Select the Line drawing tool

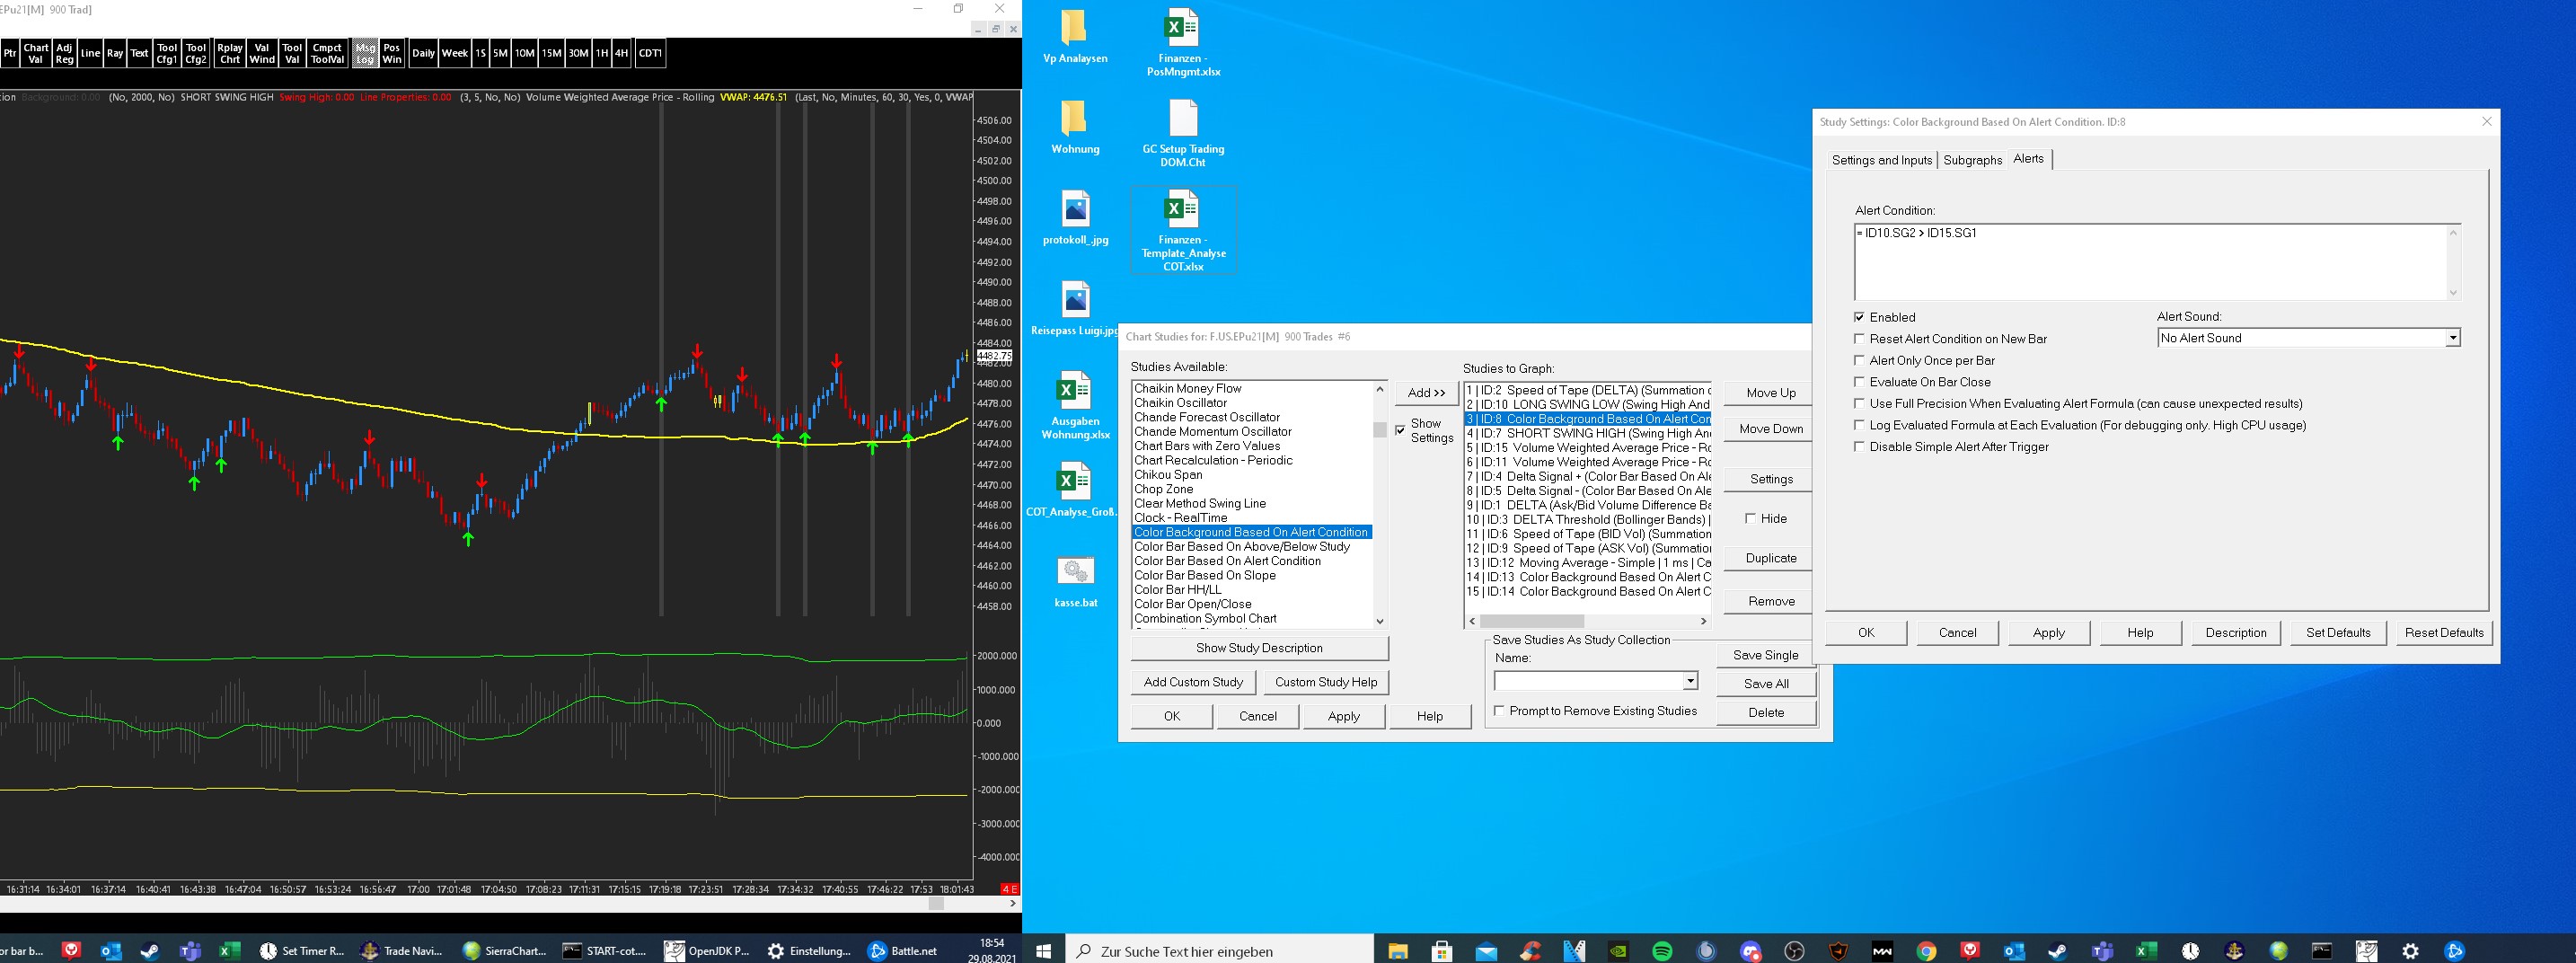point(90,54)
